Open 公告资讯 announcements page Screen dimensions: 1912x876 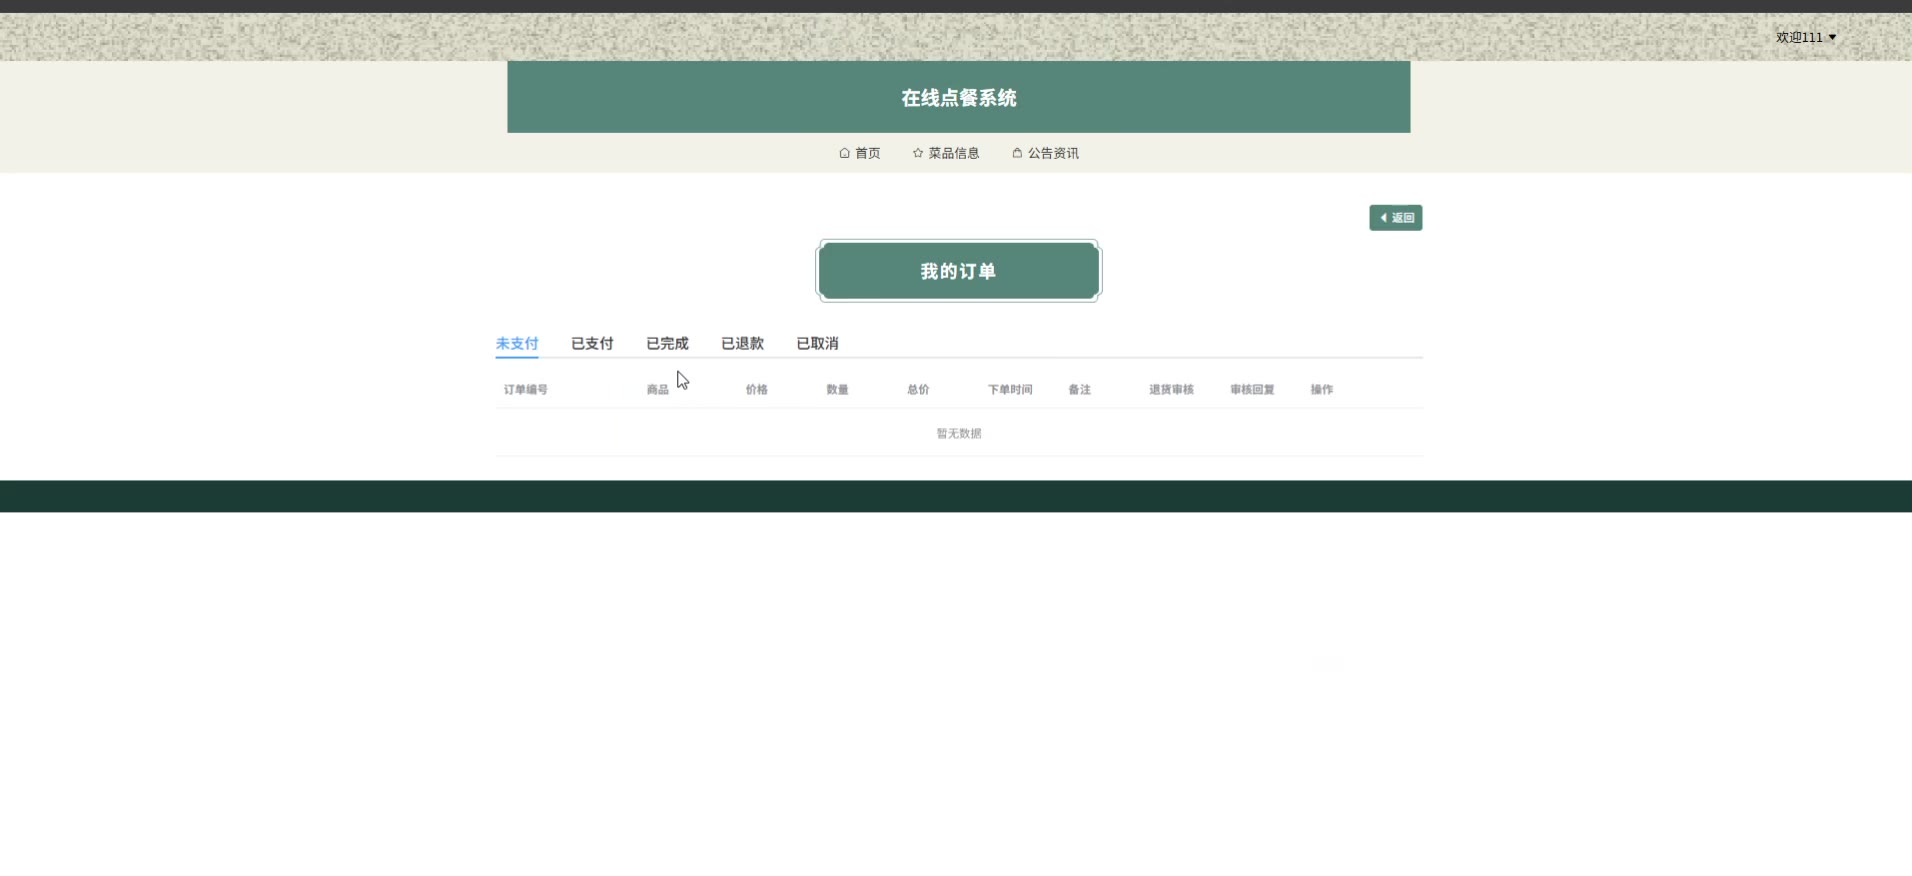pyautogui.click(x=1045, y=153)
